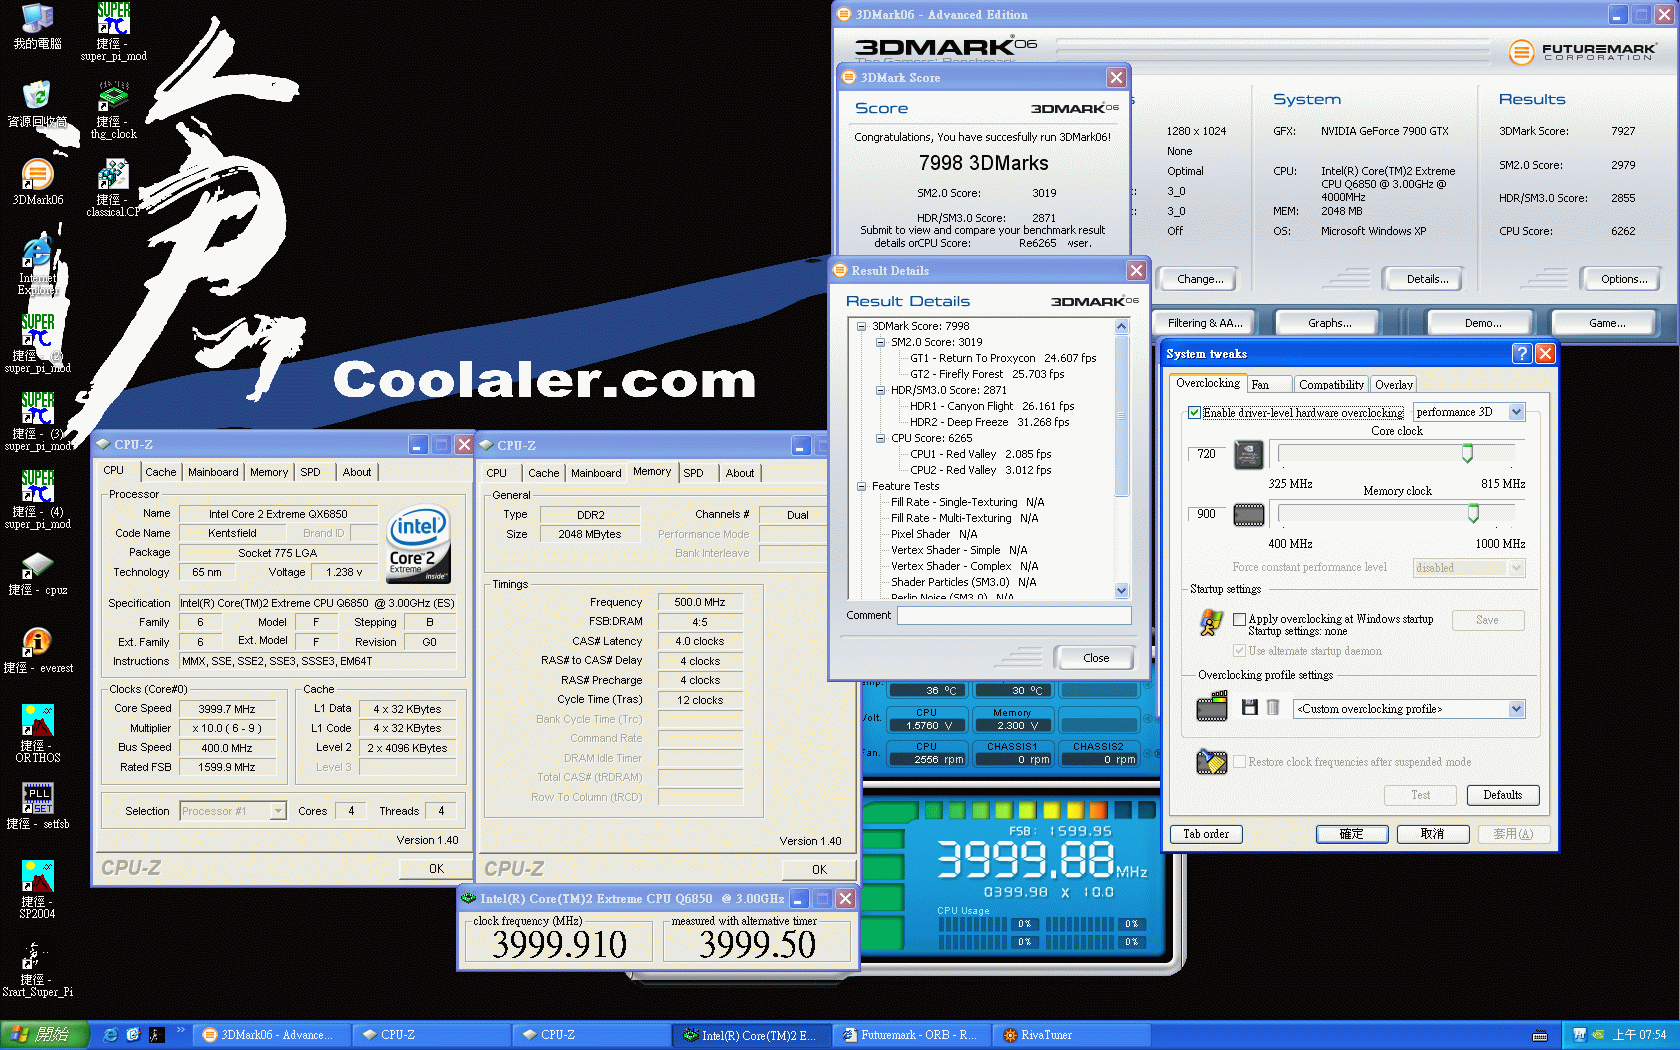Click Close in the Result Details dialog

1096,658
